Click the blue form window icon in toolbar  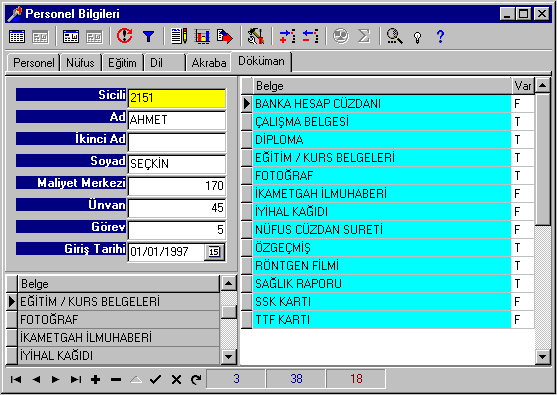click(x=71, y=36)
